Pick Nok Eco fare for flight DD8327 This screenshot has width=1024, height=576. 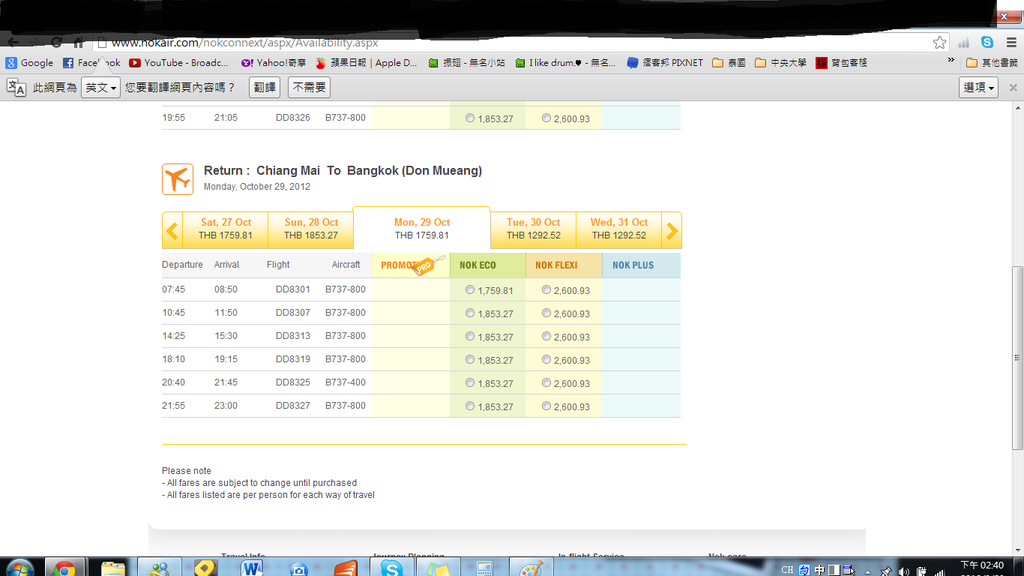470,406
